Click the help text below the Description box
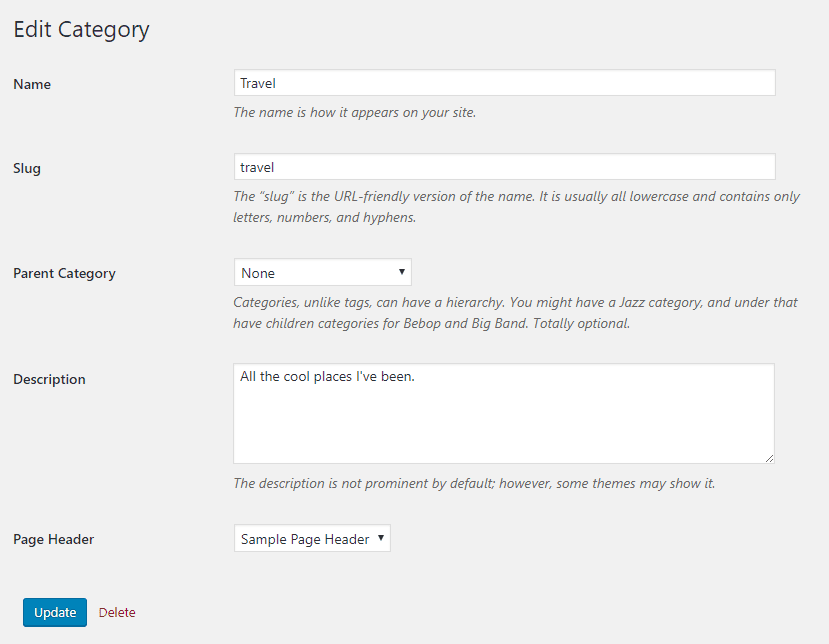Screen dimensions: 829x644 (473, 483)
